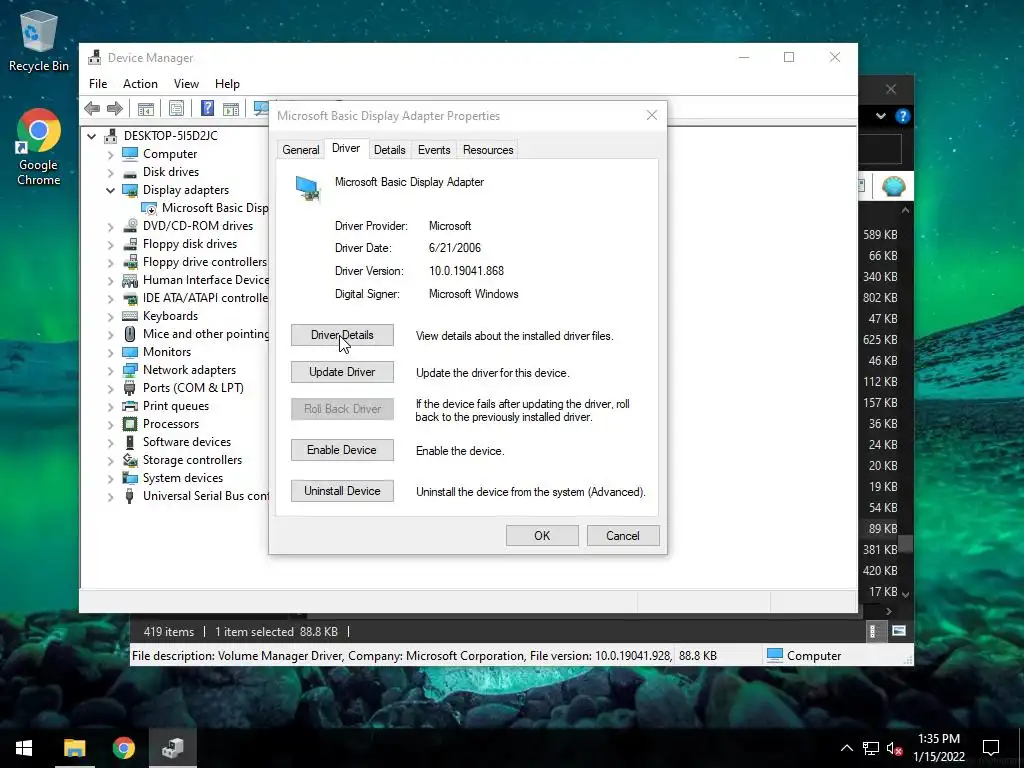Select the Storage controllers tree item

[193, 460]
